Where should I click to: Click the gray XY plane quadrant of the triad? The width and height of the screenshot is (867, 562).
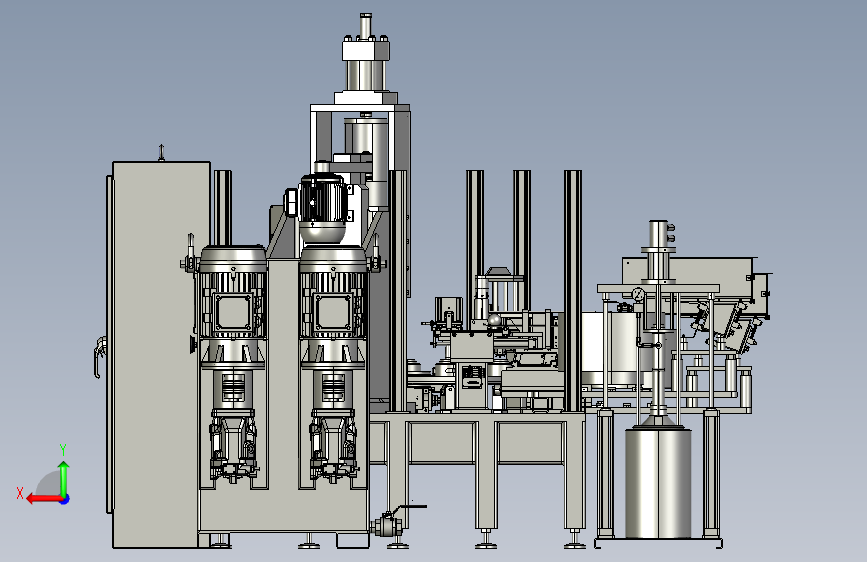(48, 484)
